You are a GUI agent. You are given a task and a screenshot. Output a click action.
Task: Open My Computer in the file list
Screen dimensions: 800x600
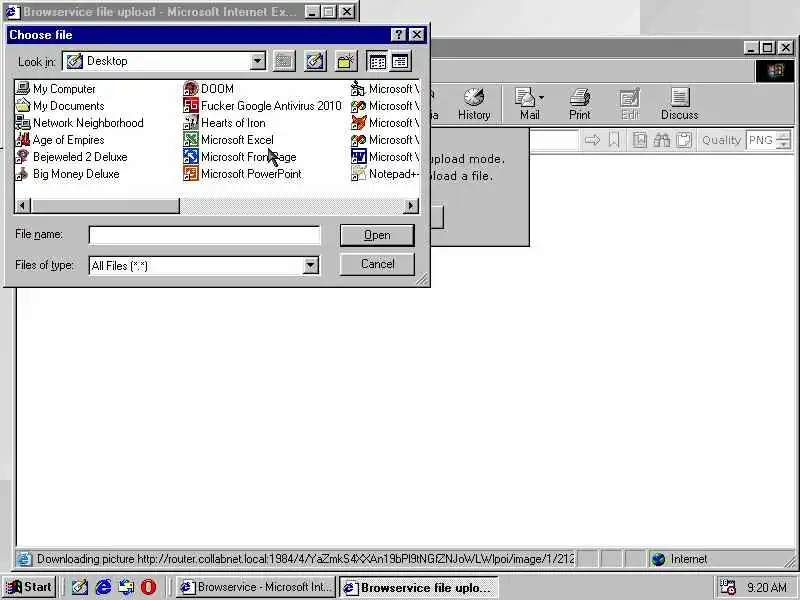56,89
